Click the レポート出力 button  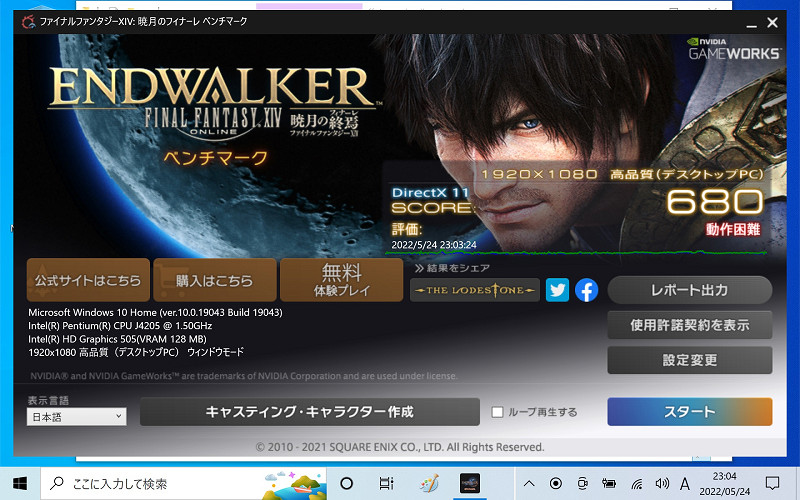pyautogui.click(x=690, y=290)
